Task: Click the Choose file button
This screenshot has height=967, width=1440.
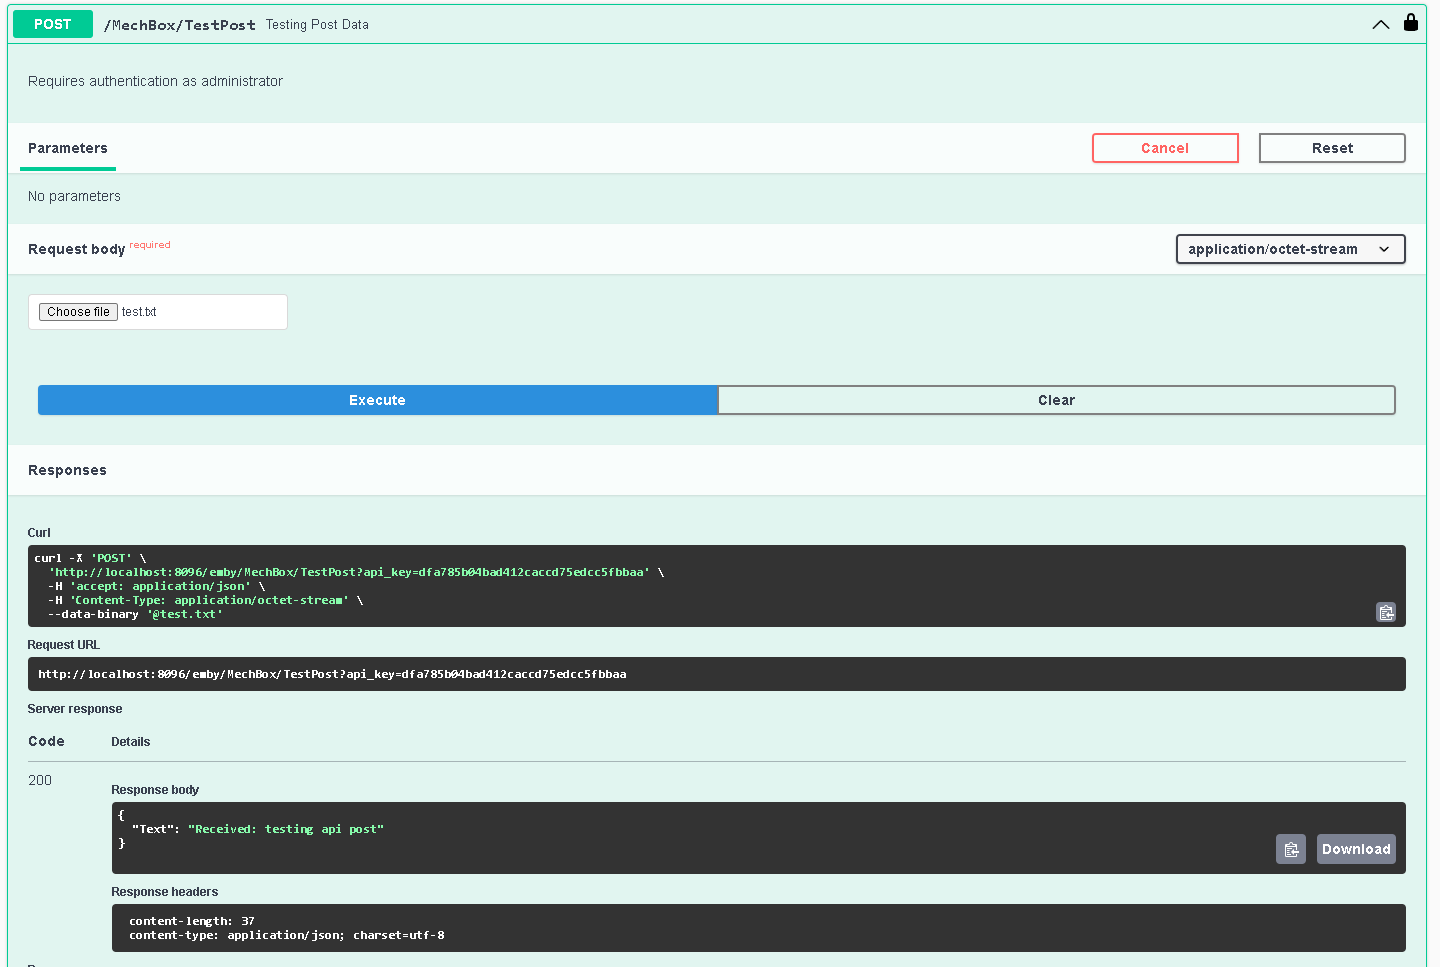Action: [x=78, y=312]
